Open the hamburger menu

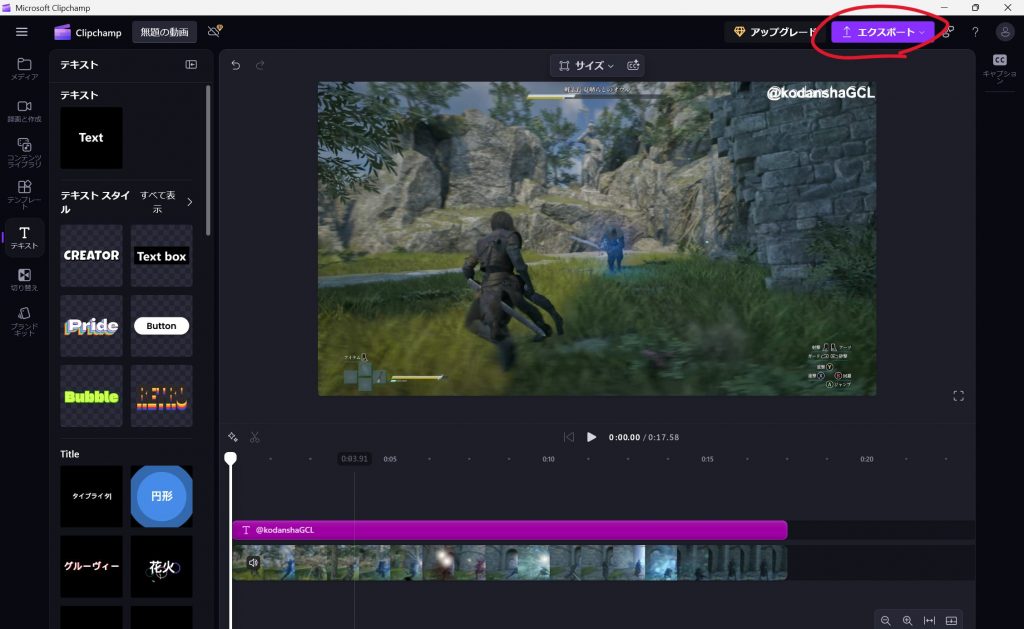click(22, 32)
